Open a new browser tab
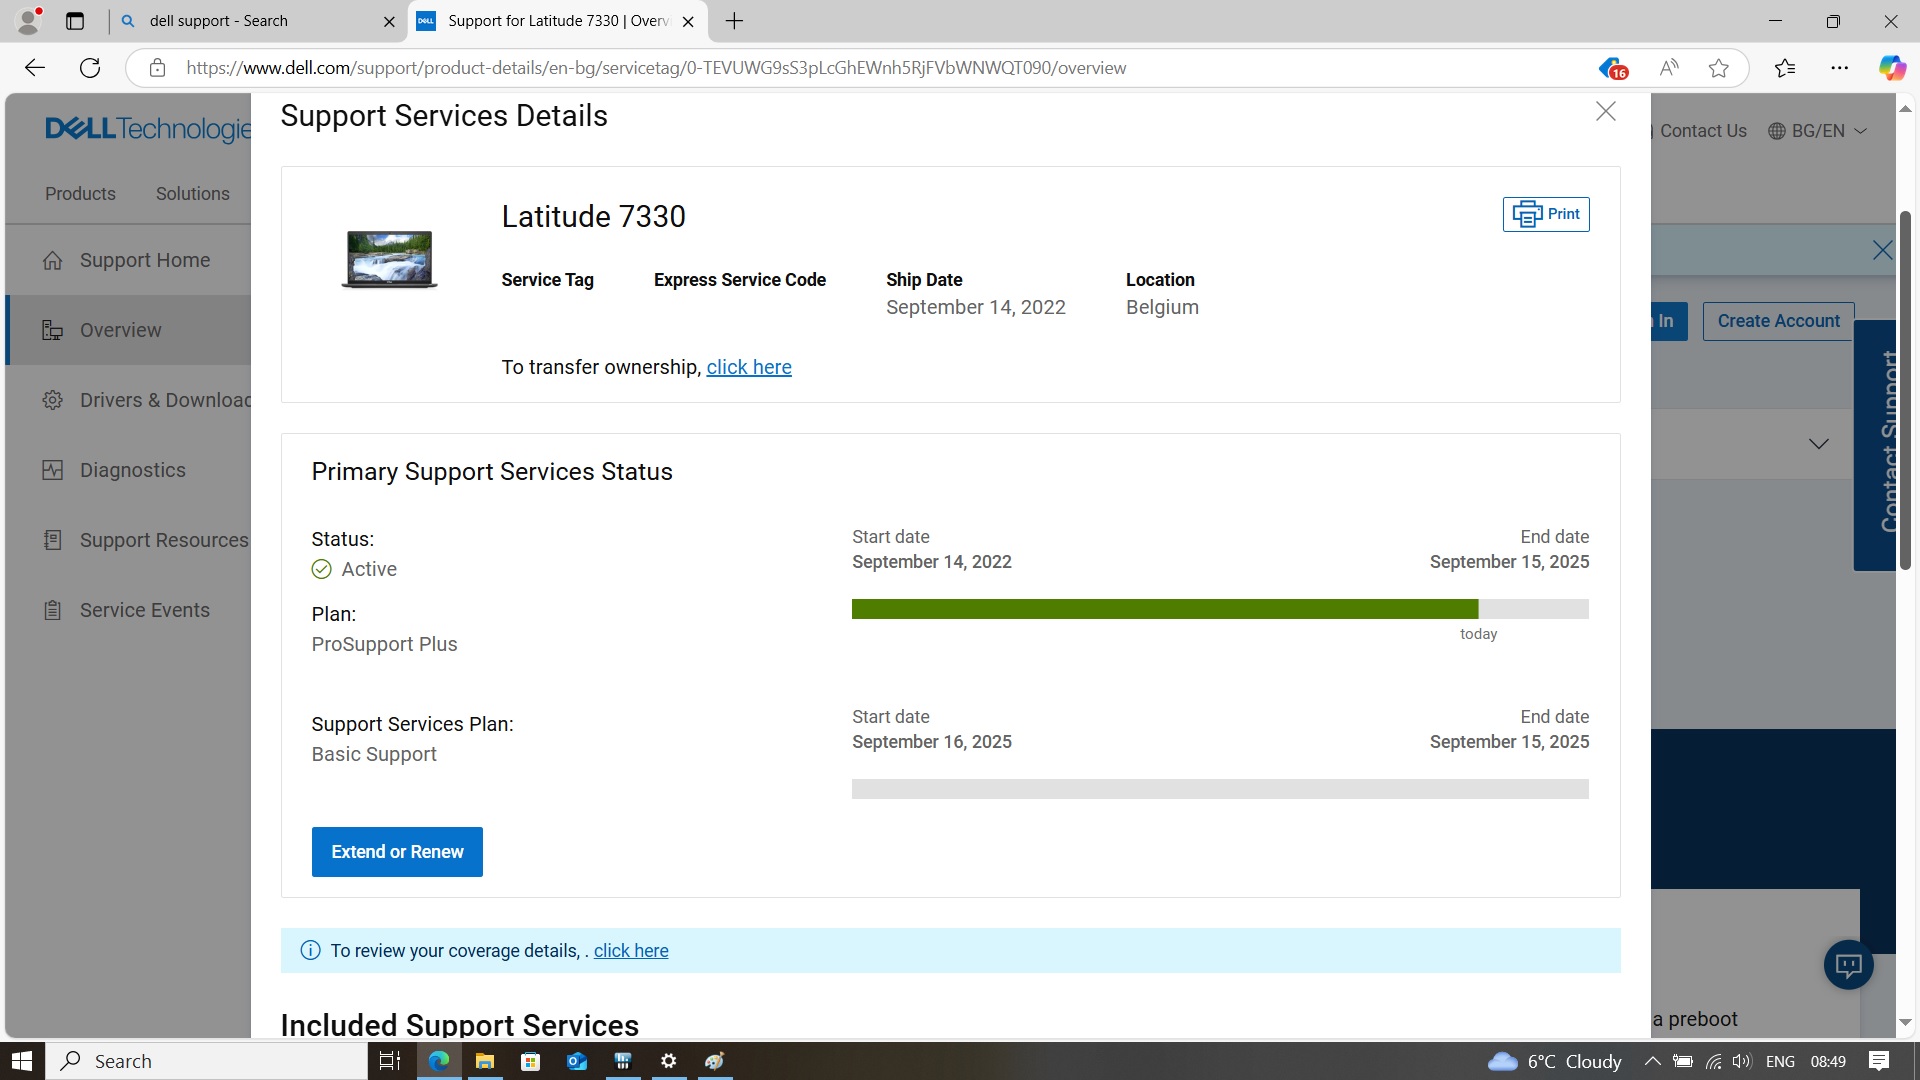The height and width of the screenshot is (1080, 1920). [x=734, y=21]
